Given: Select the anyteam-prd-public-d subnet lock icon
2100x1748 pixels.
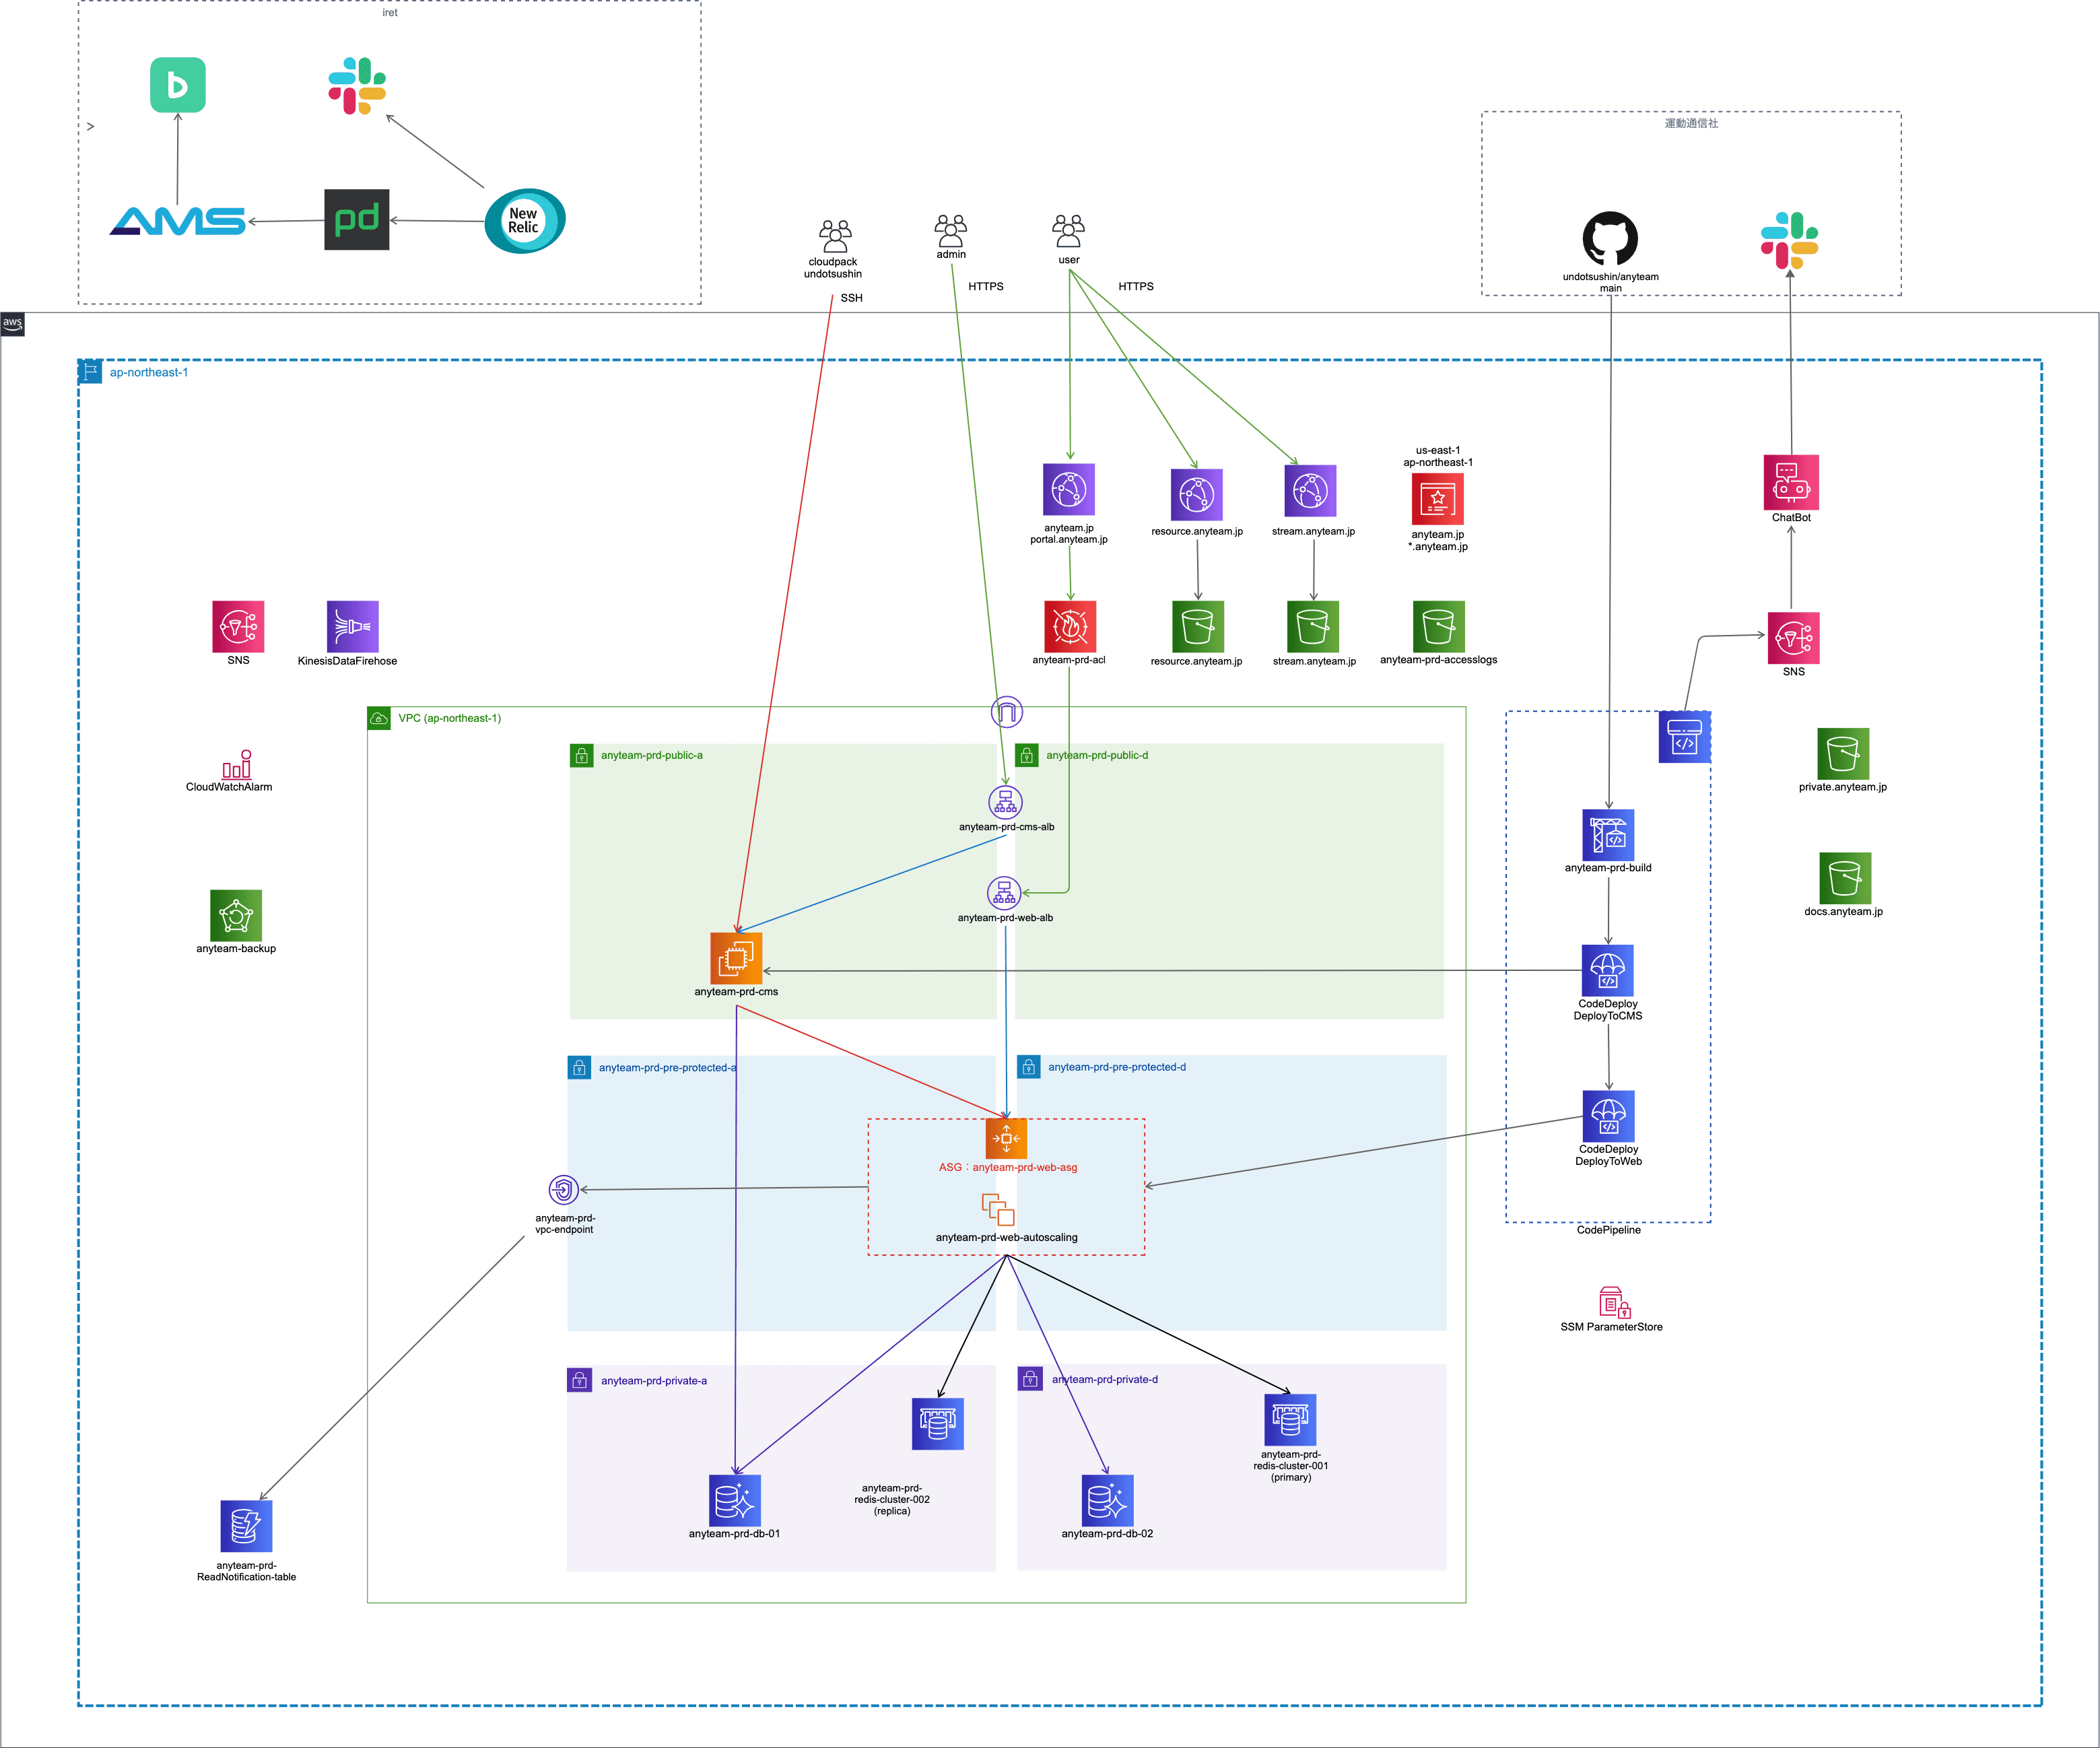Looking at the screenshot, I should (1027, 756).
